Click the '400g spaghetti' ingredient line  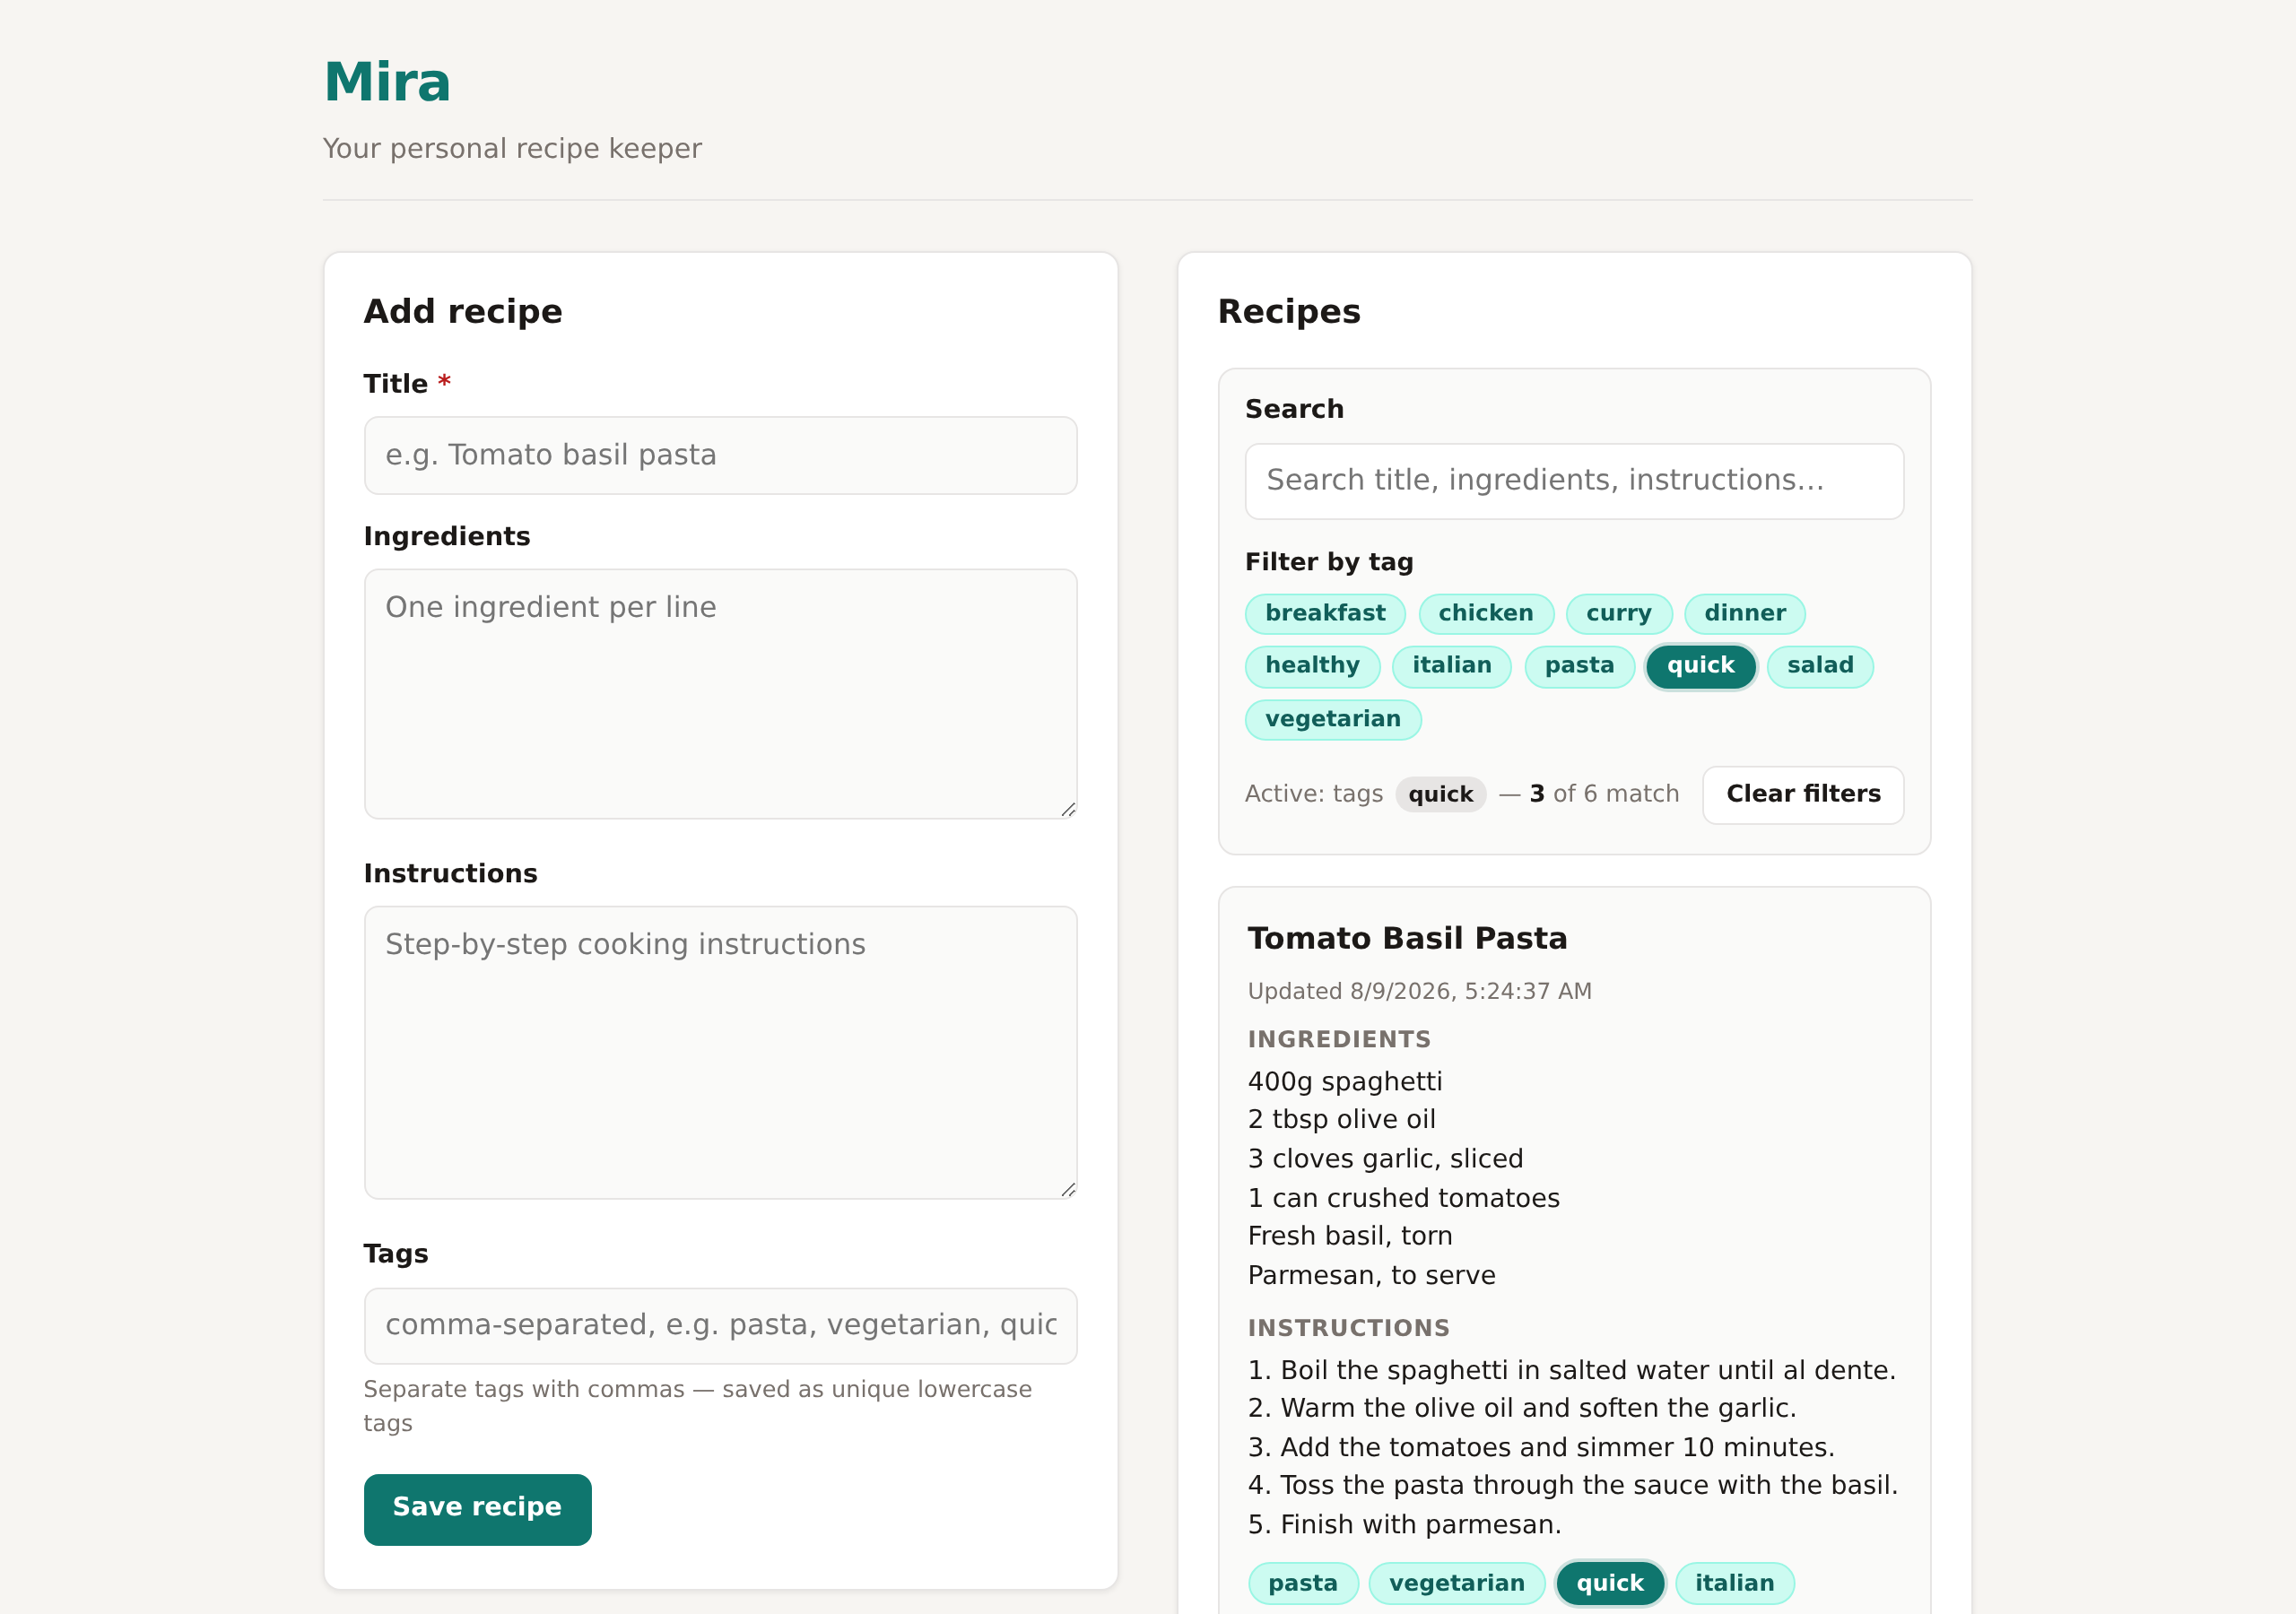pos(1344,1081)
